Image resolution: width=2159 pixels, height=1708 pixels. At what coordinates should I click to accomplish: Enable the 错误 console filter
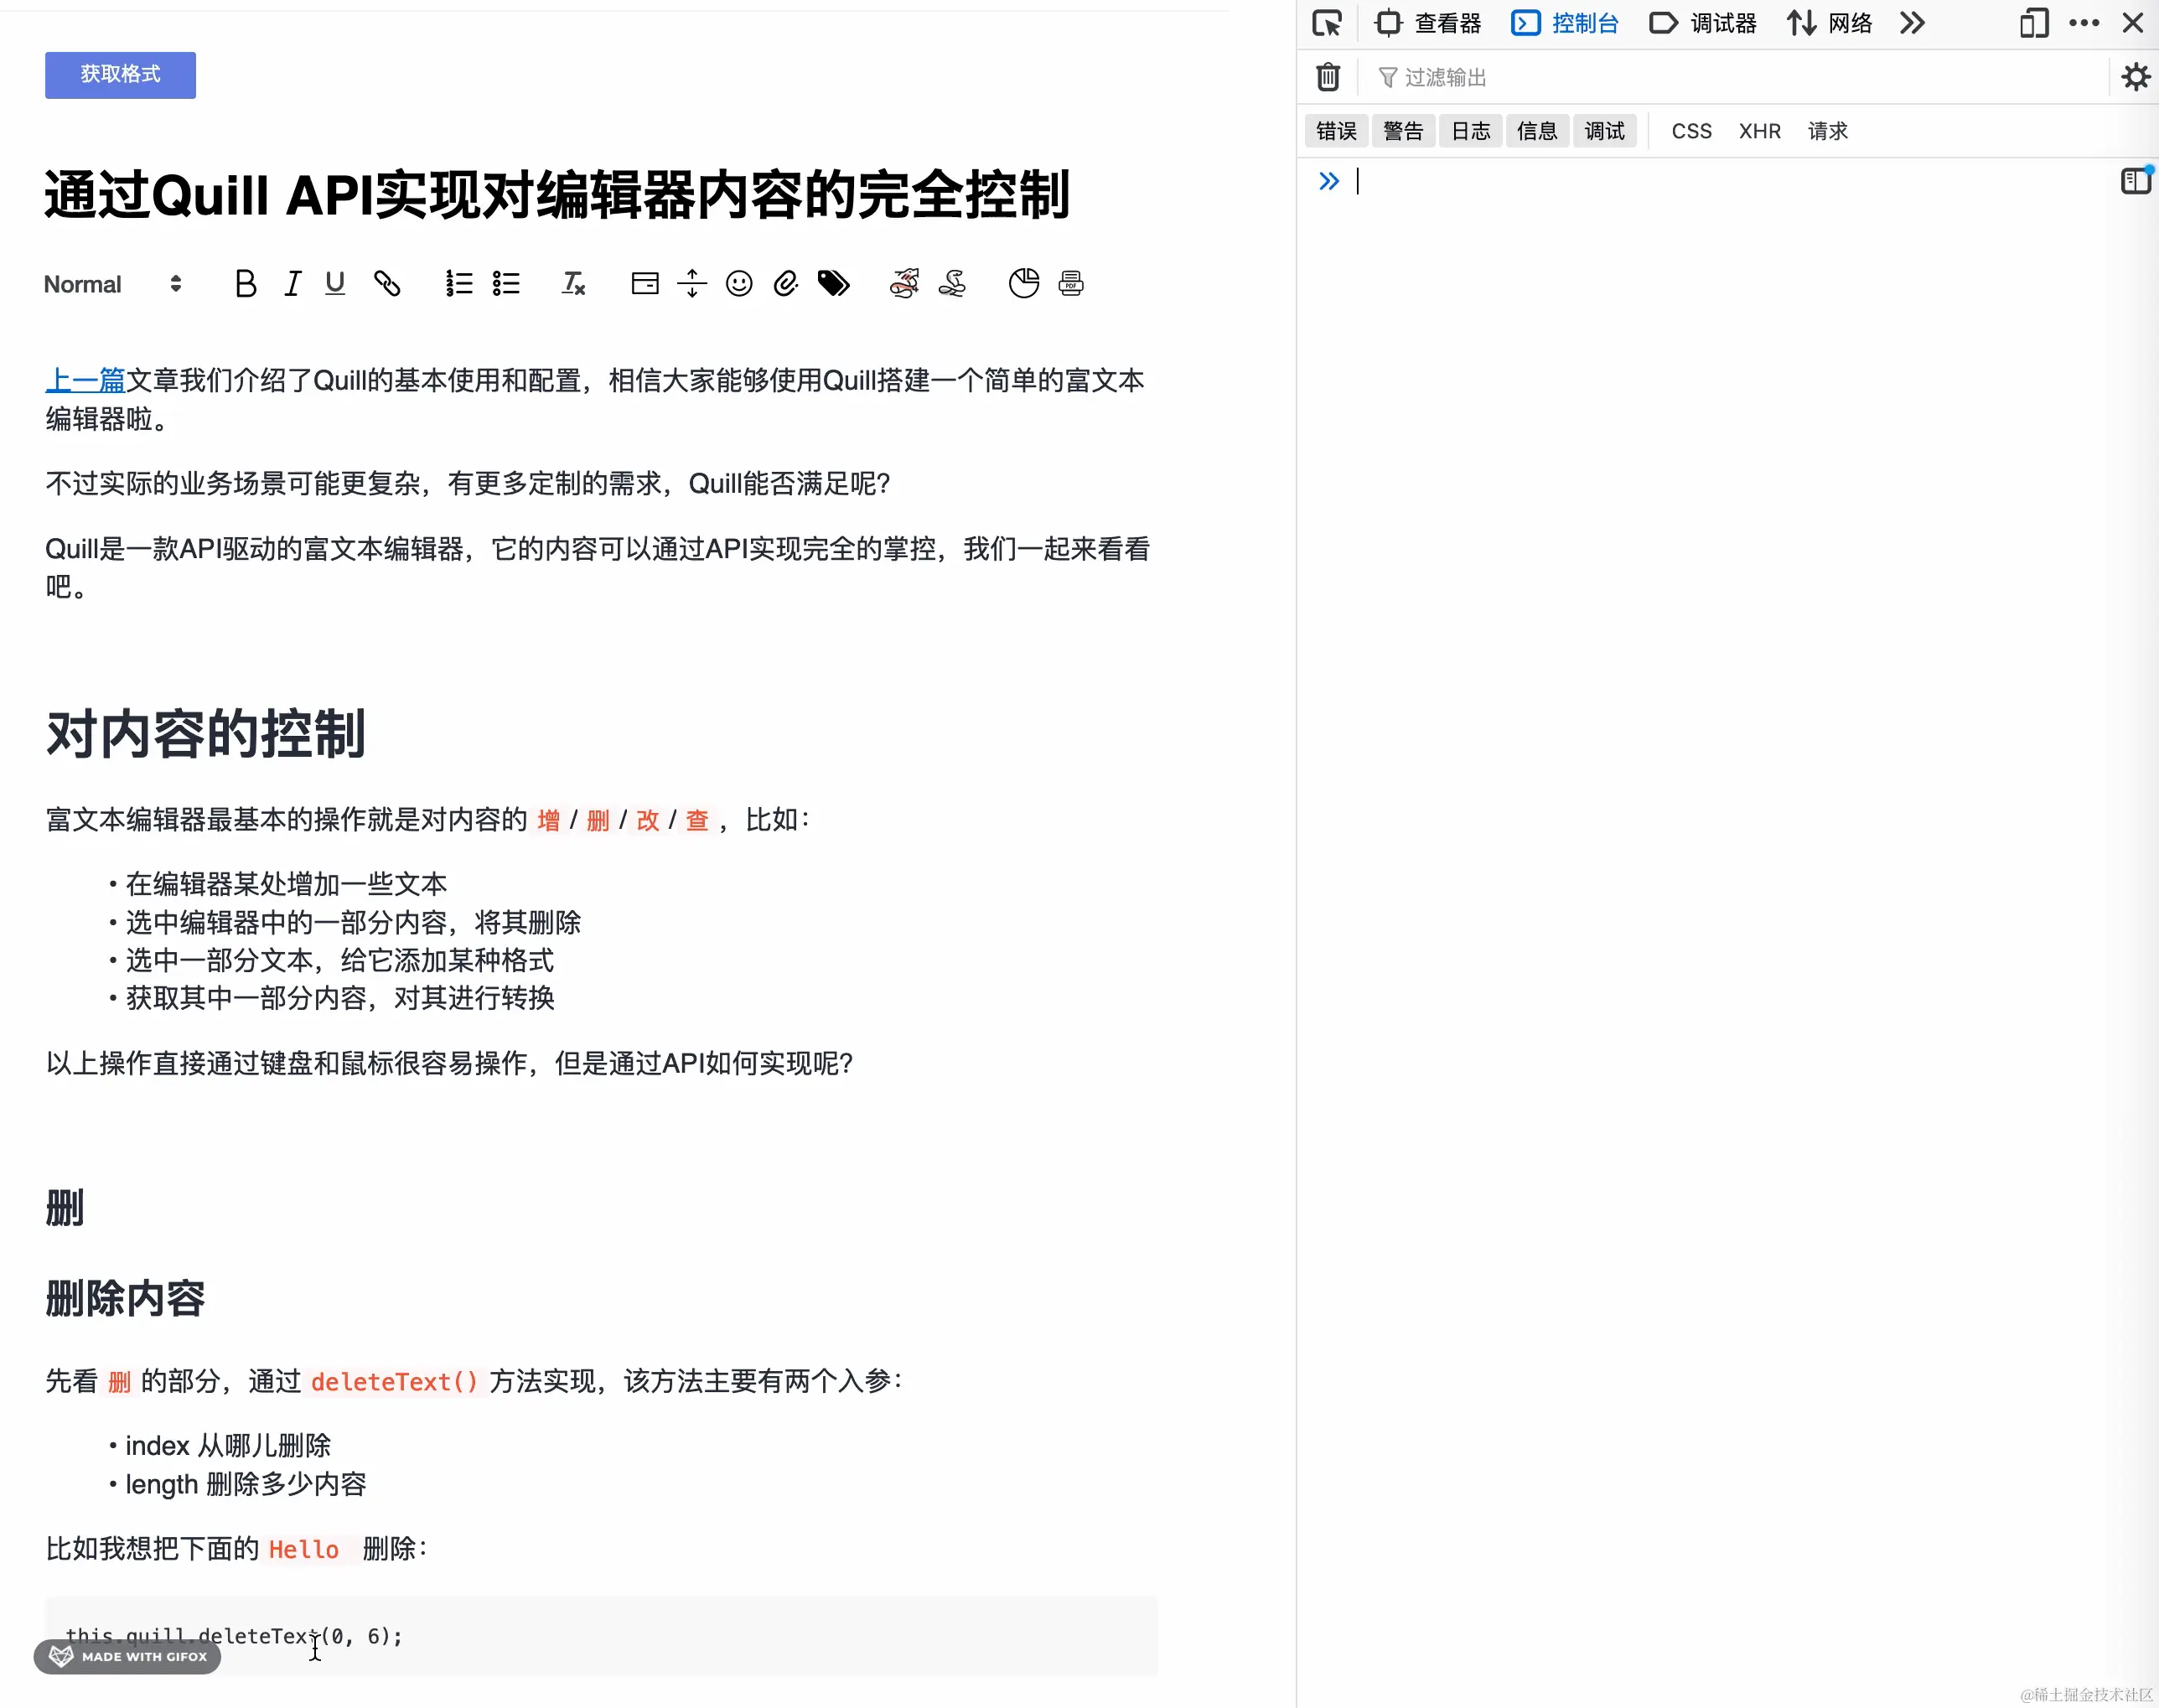point(1335,130)
